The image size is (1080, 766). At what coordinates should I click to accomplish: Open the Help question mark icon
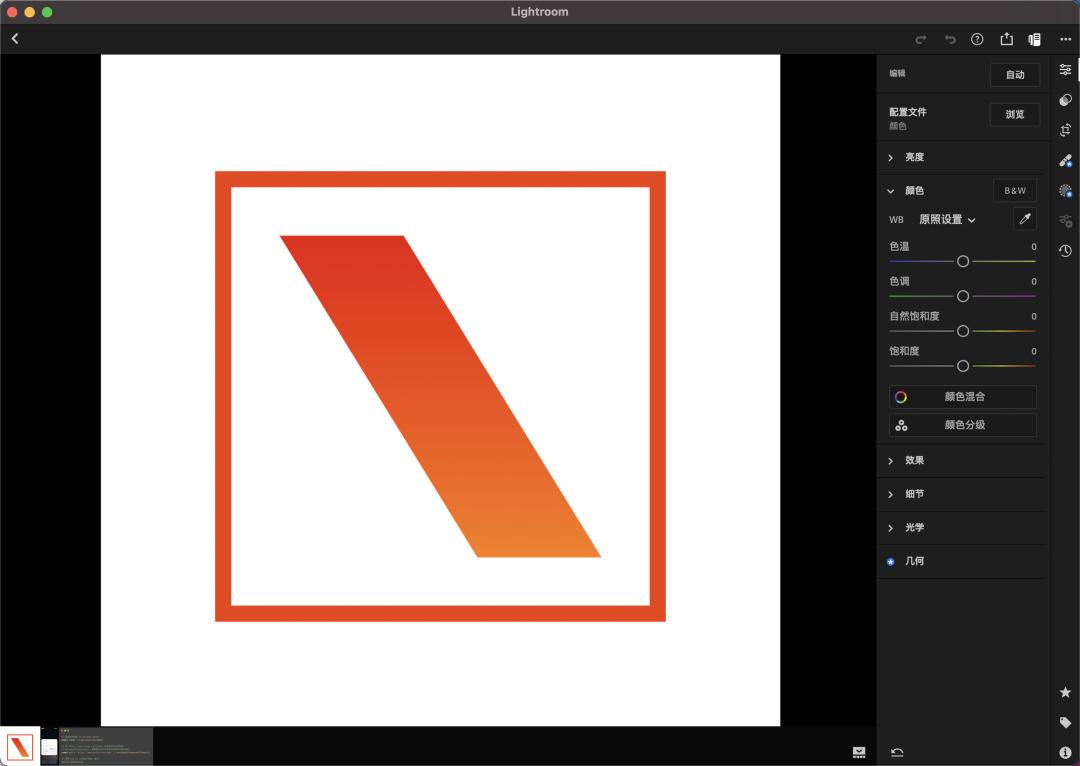(x=977, y=39)
